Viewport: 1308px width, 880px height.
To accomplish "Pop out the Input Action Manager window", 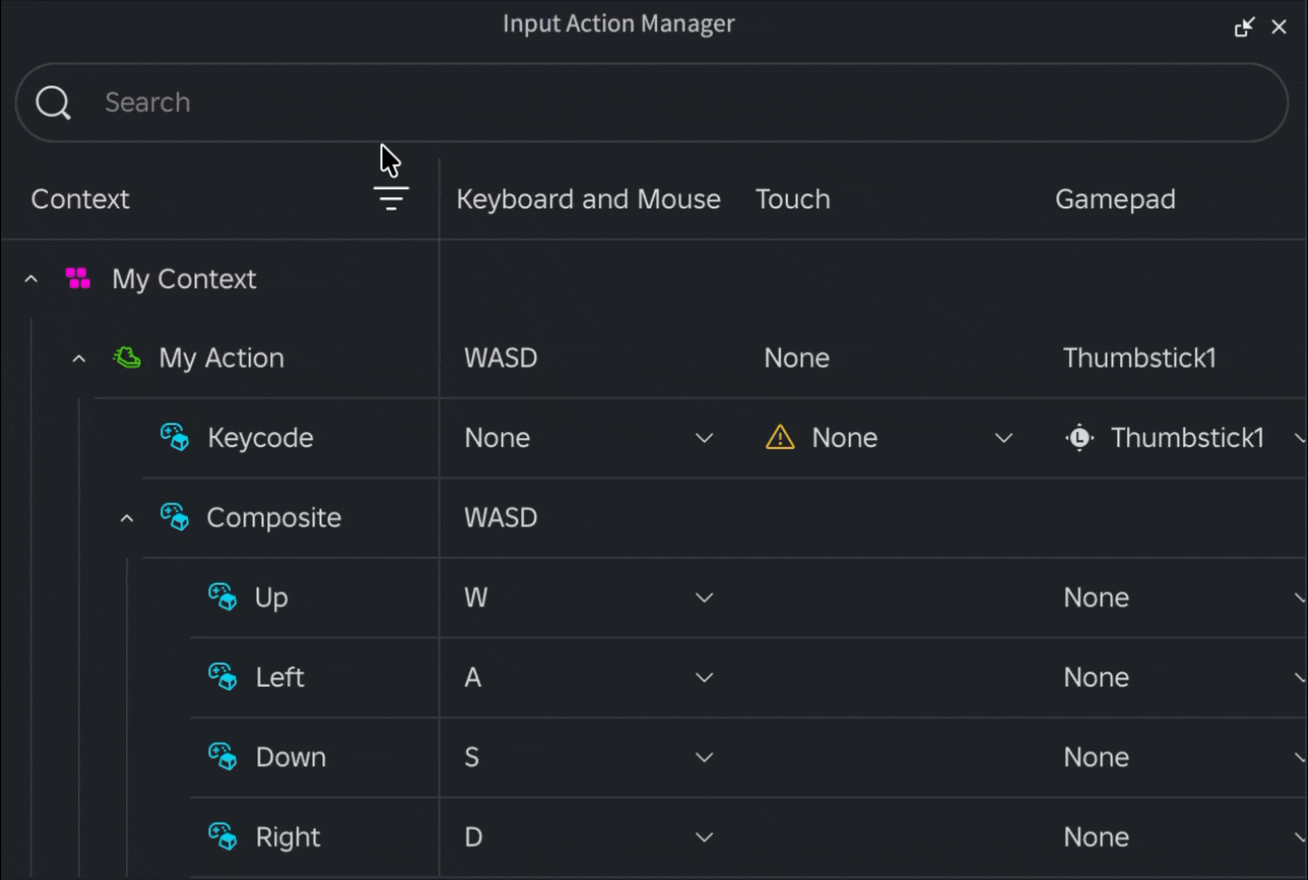I will click(1244, 27).
